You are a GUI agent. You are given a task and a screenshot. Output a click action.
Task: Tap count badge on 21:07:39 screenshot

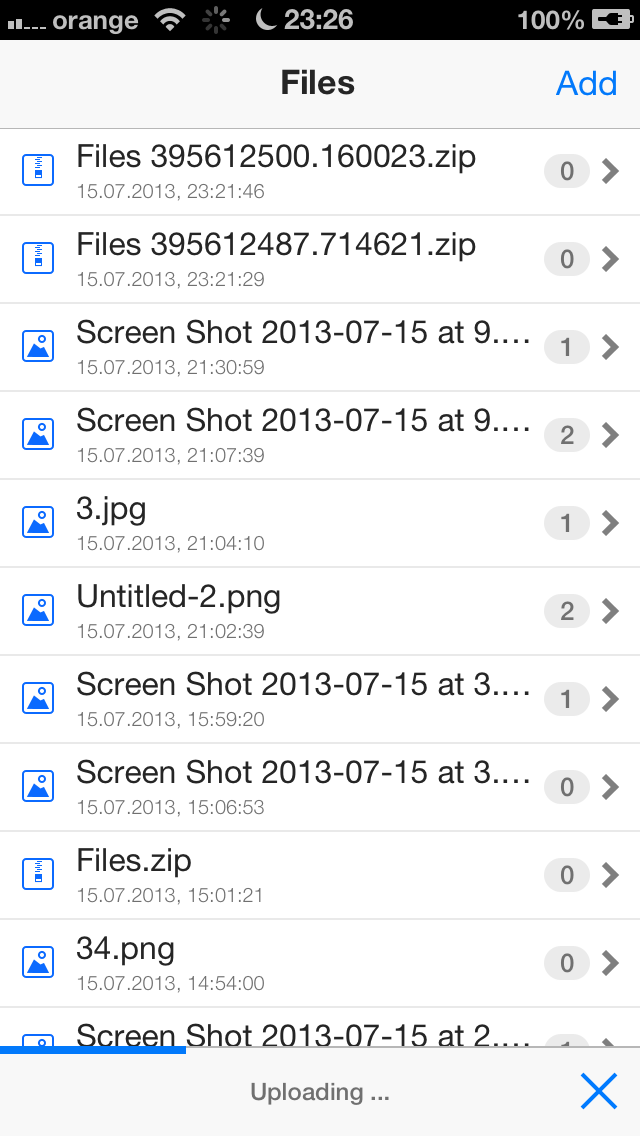tap(567, 435)
